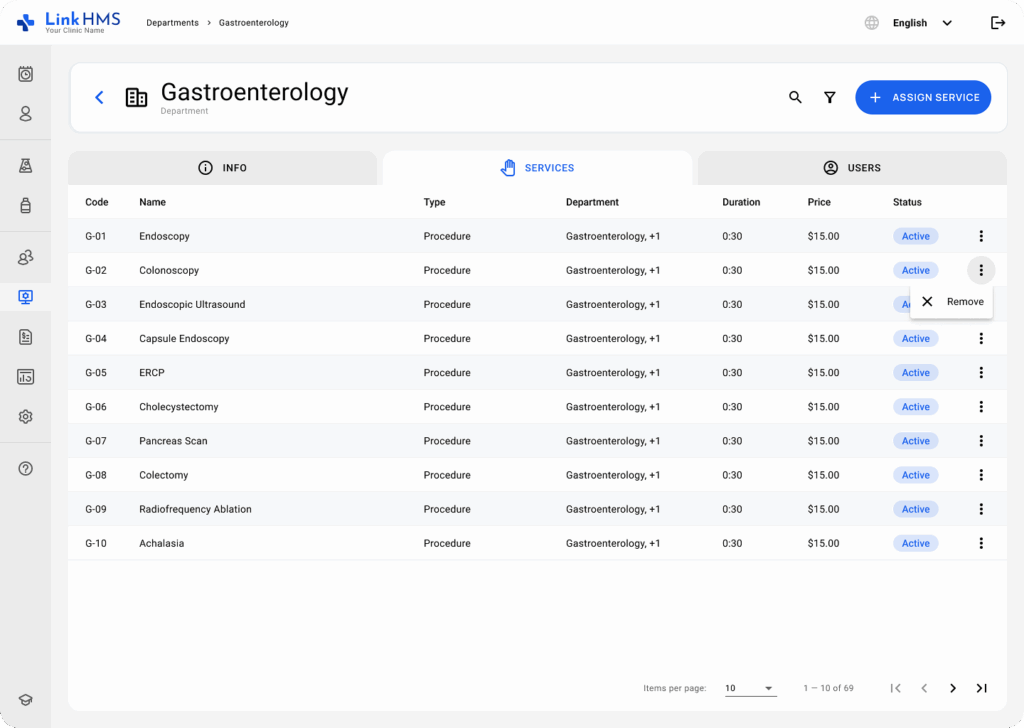Open the appointments calendar icon in sidebar
Viewport: 1024px width, 728px height.
(25, 74)
